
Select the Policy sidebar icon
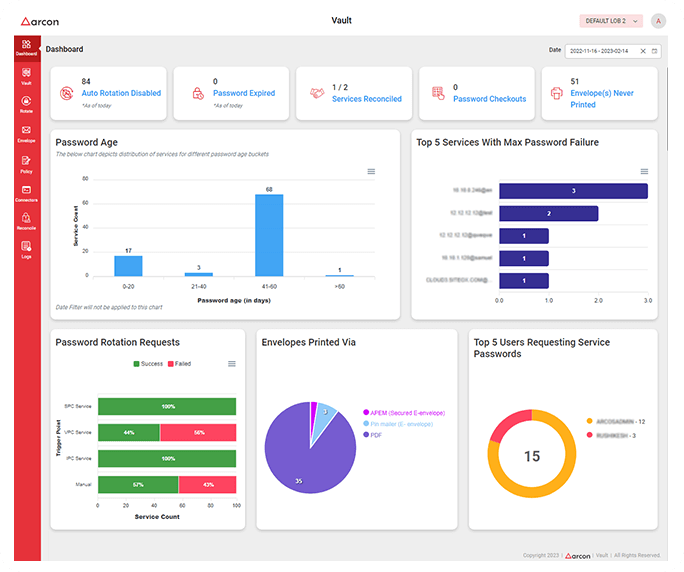coord(26,163)
